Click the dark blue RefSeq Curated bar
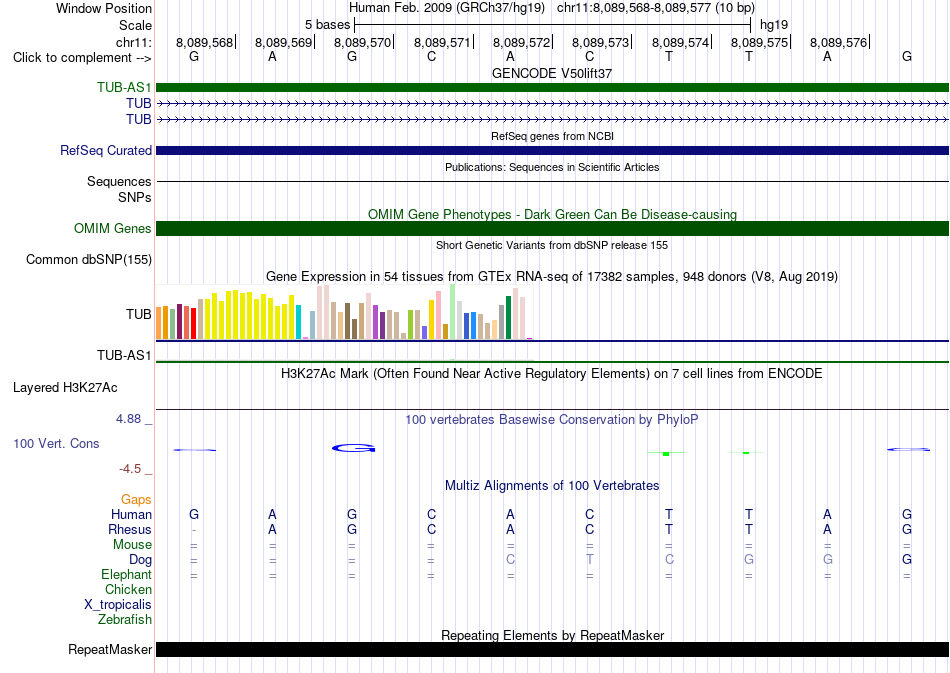 pos(552,150)
